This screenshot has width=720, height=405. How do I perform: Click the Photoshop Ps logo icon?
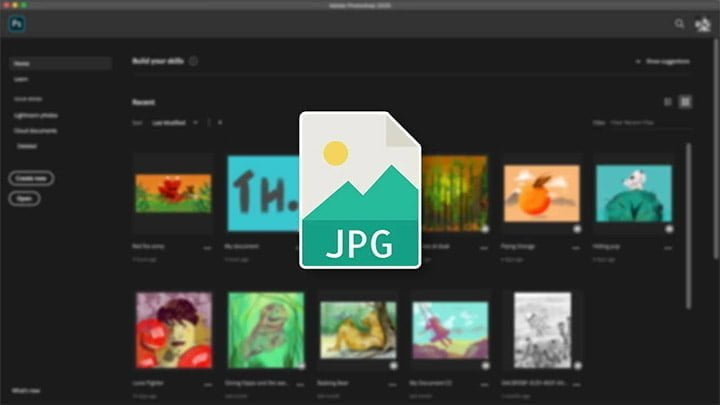(x=17, y=23)
